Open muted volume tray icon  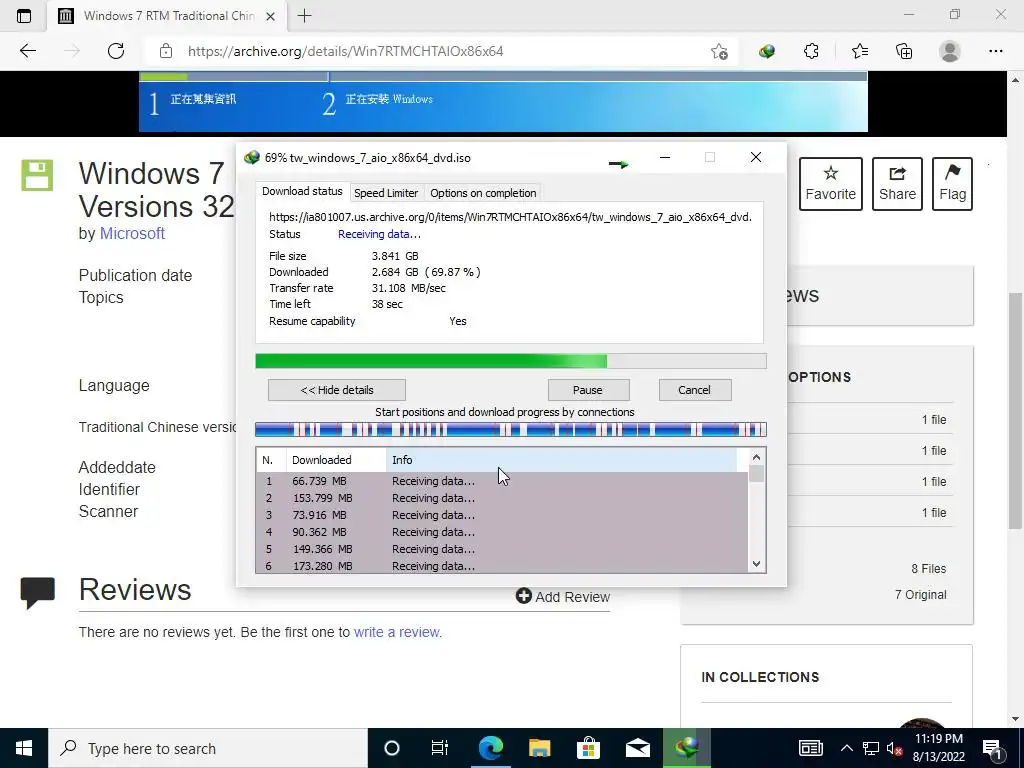(894, 748)
